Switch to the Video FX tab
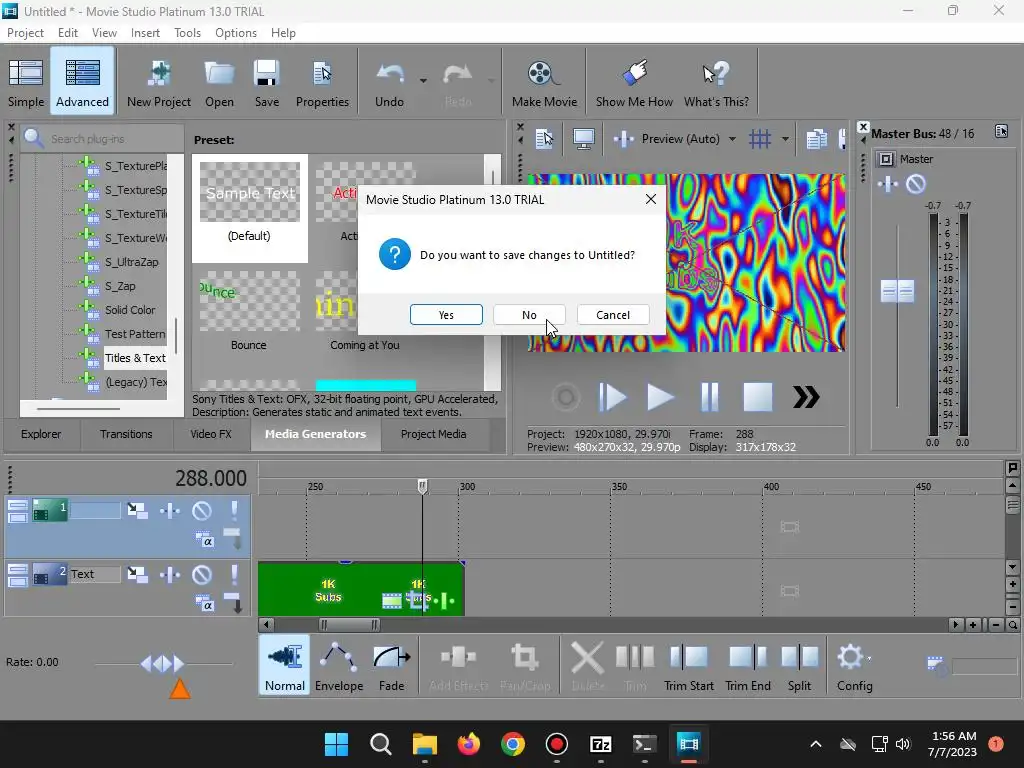The image size is (1024, 768). coord(211,434)
